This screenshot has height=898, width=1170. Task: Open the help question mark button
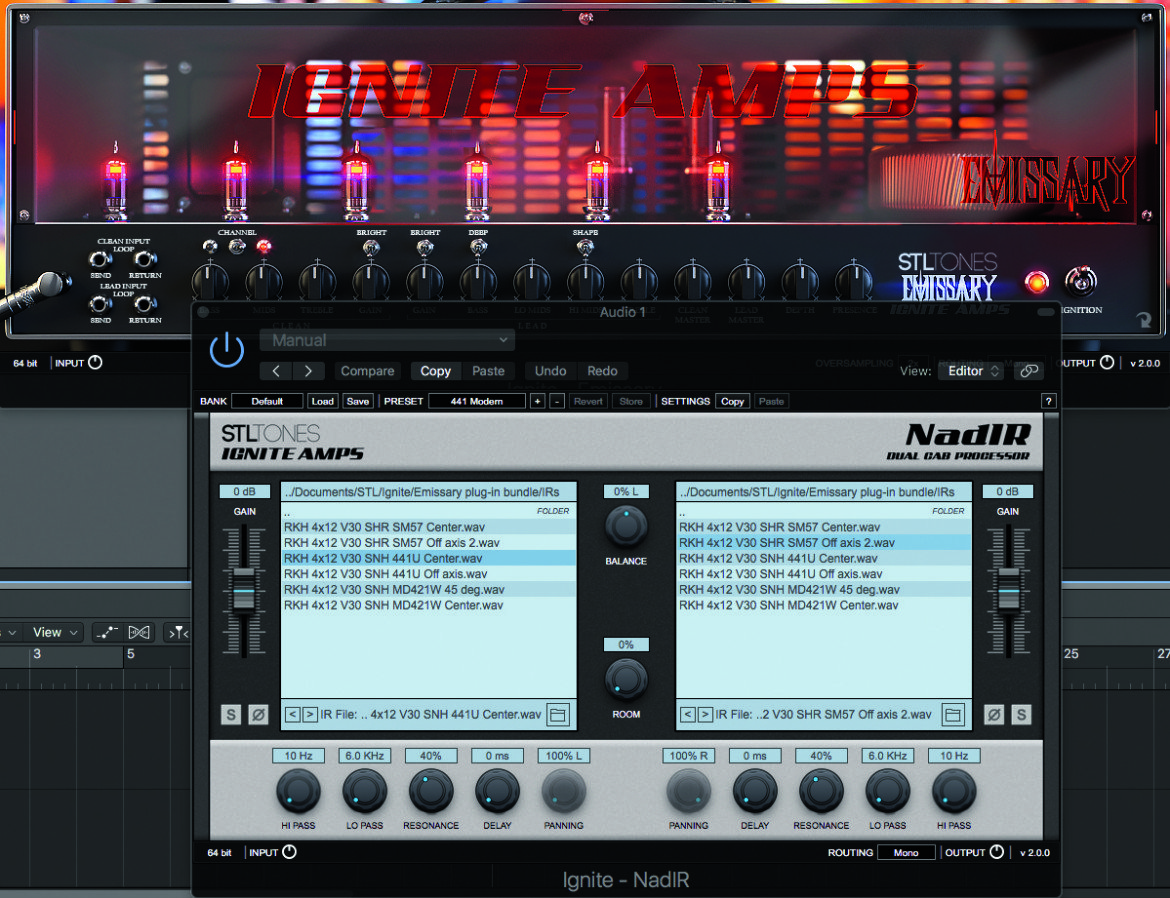1048,402
